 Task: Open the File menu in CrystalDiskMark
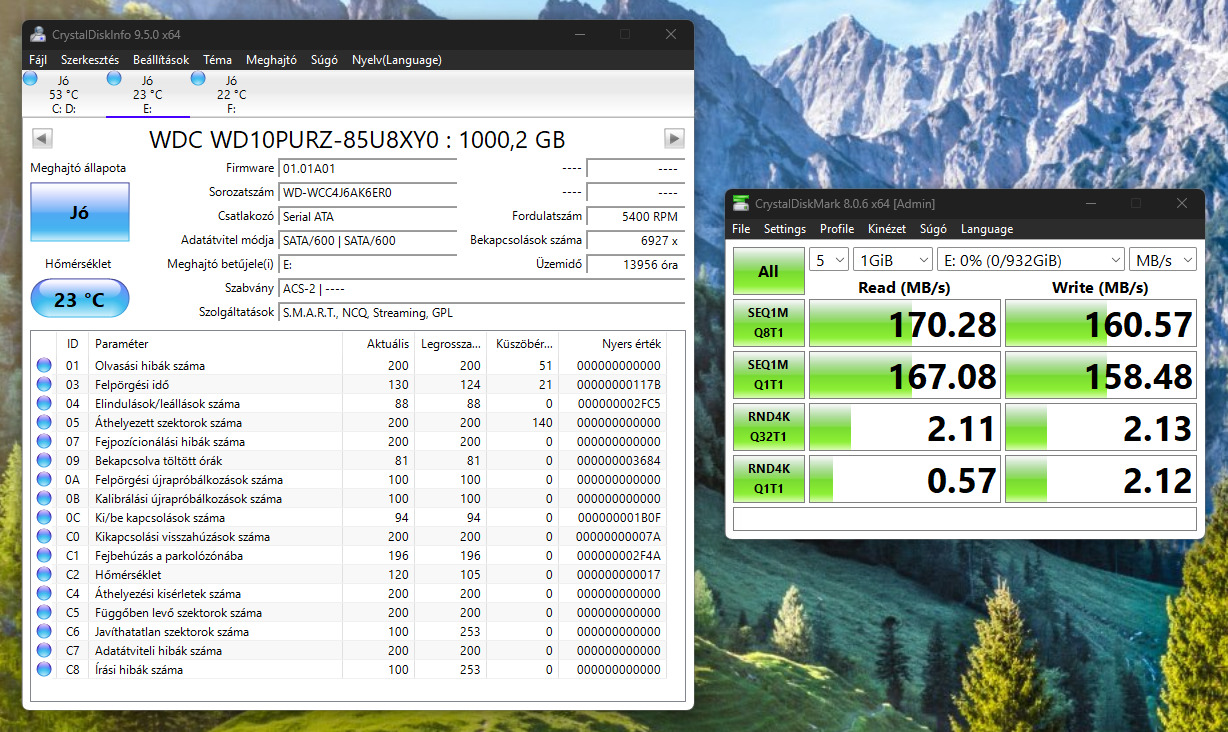[x=741, y=229]
